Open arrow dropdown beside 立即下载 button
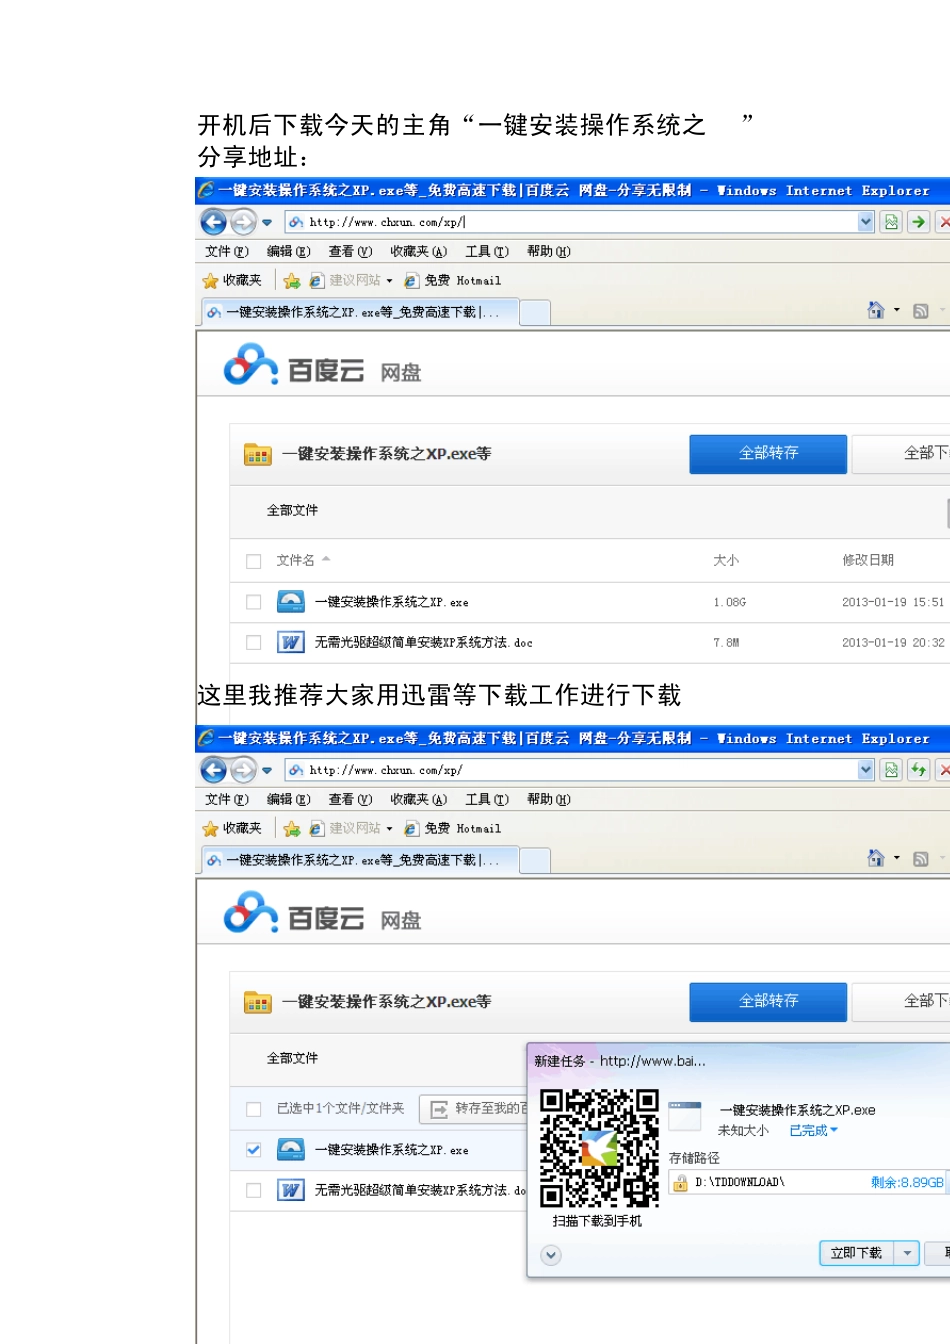Screen dimensions: 950x1344 [907, 1253]
